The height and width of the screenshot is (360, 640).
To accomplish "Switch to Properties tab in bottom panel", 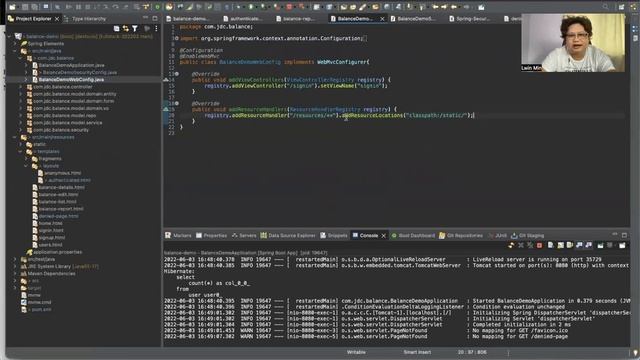I will pyautogui.click(x=211, y=236).
